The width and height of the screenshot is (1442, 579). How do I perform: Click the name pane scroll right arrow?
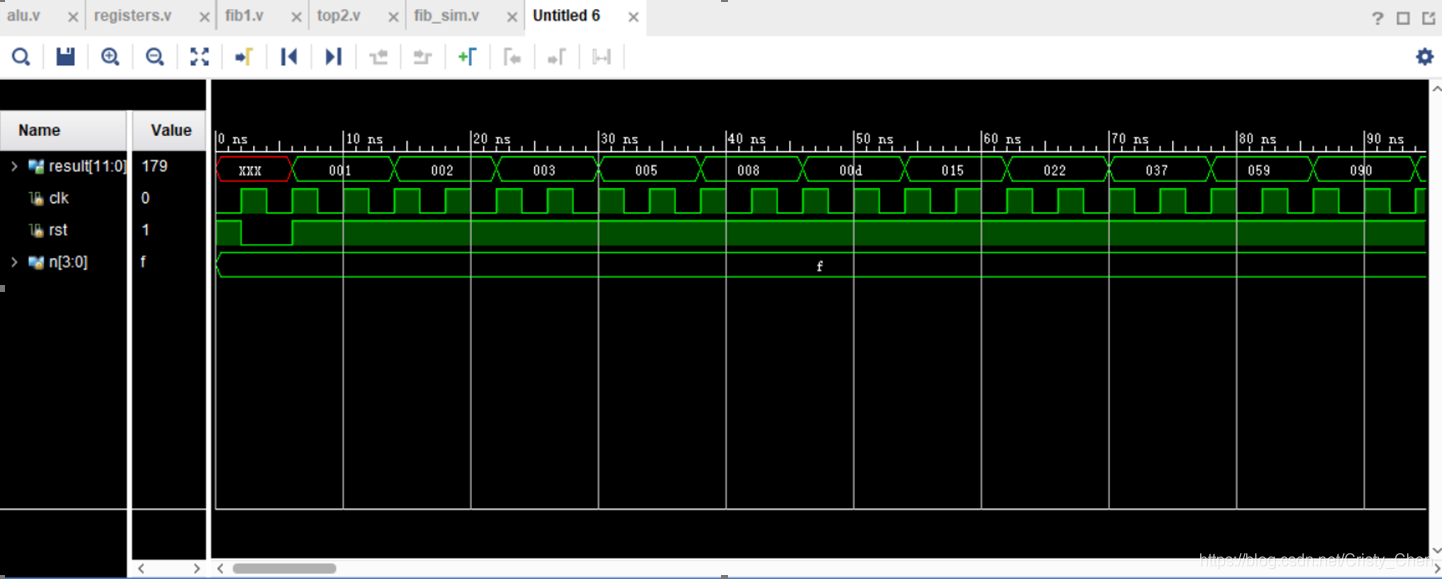(x=196, y=568)
